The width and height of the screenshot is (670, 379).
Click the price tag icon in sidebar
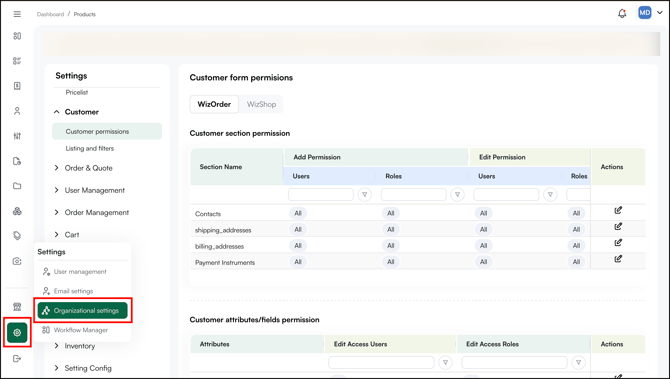click(17, 236)
